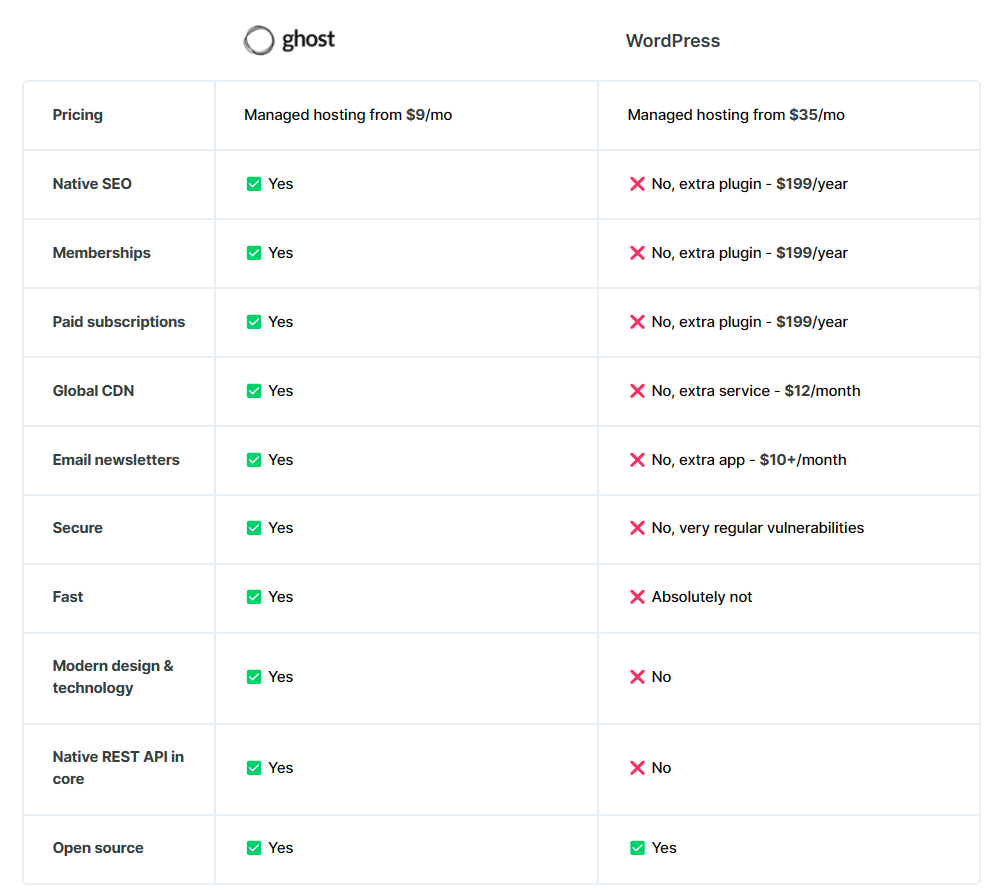
Task: Click red X in Modern design row
Action: point(637,677)
